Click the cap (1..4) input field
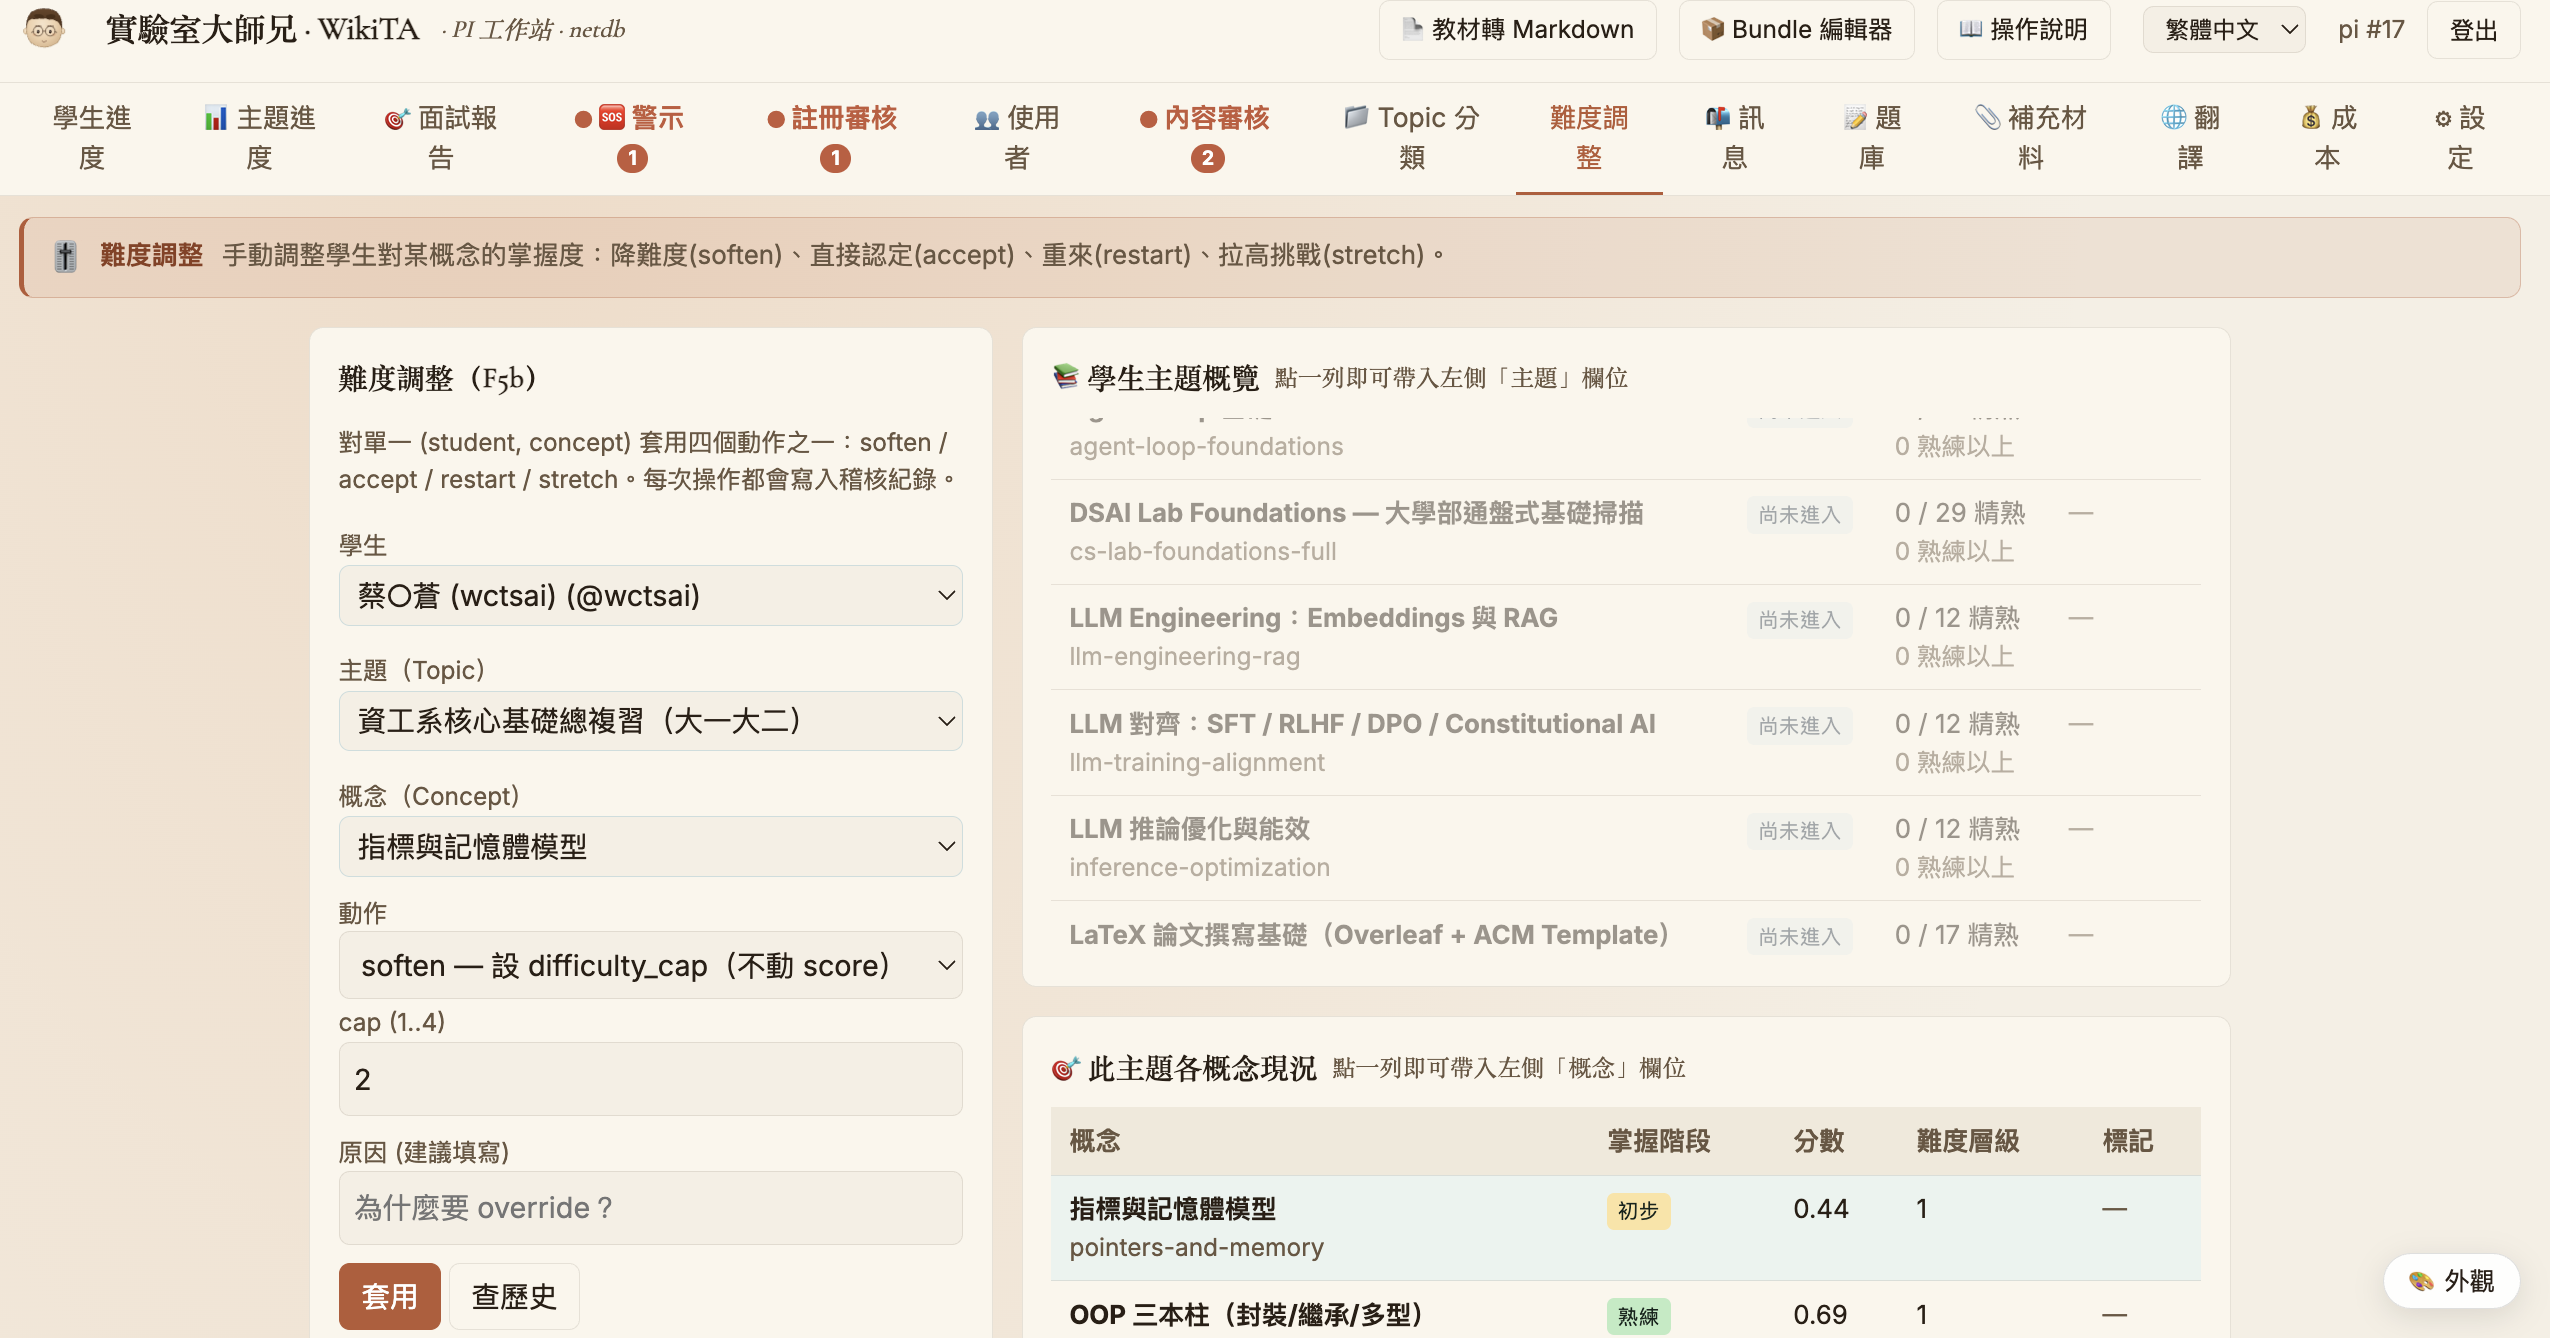This screenshot has height=1338, width=2550. click(x=650, y=1079)
